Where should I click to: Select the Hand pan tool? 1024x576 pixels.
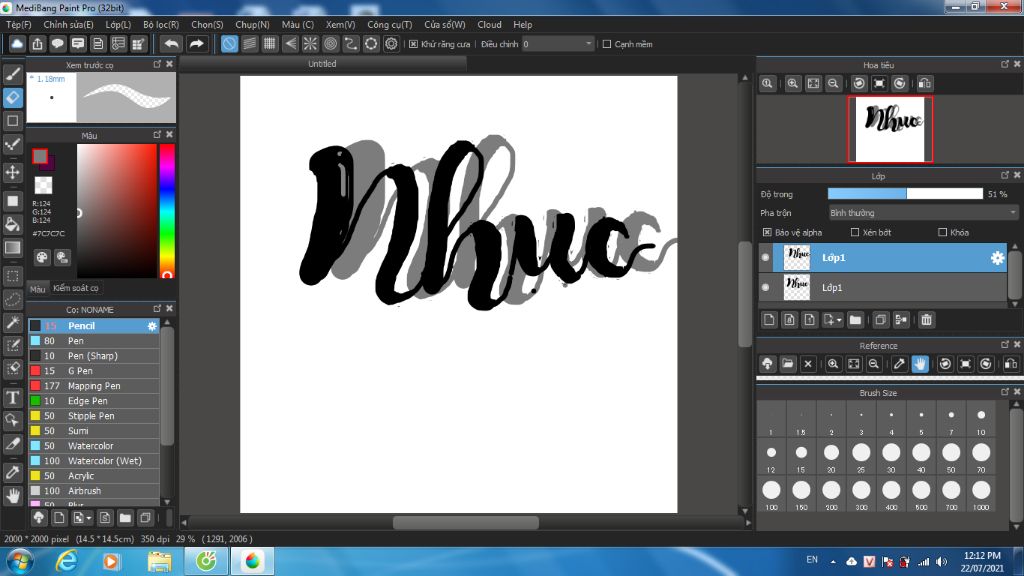click(x=12, y=496)
